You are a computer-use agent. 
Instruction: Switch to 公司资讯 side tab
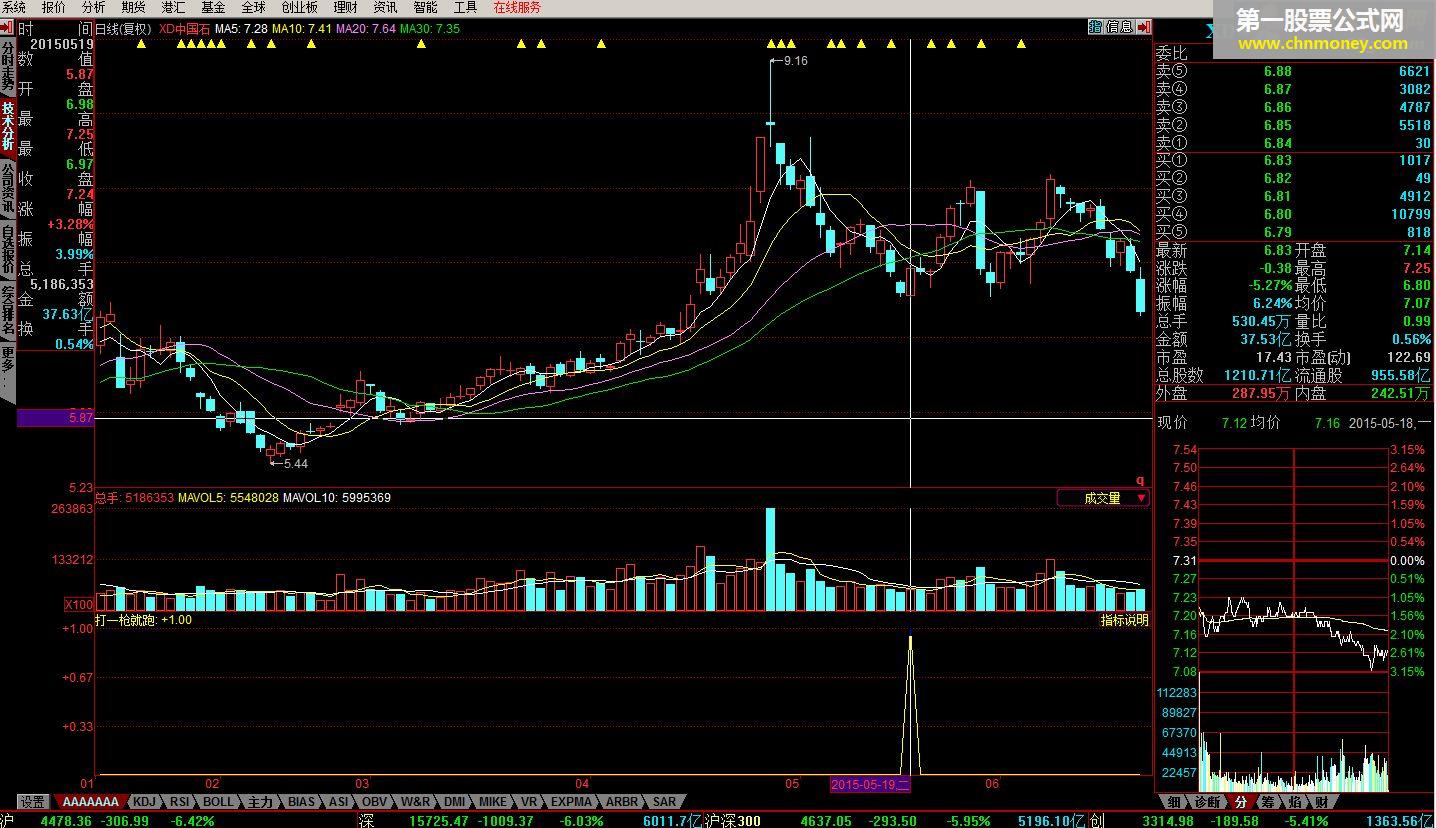(8, 187)
